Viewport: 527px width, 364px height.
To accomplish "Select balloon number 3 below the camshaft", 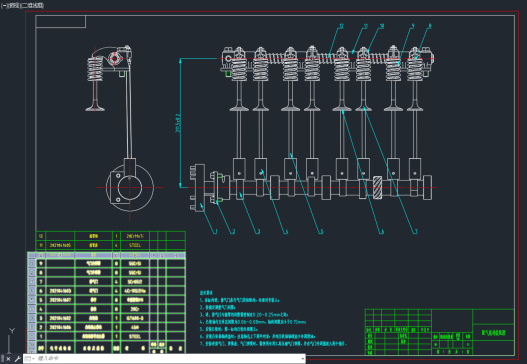I will (x=258, y=232).
